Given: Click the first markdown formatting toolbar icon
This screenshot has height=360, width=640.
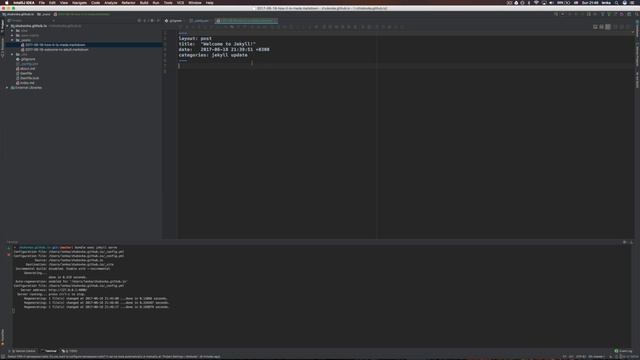Looking at the screenshot, I should (181, 27).
